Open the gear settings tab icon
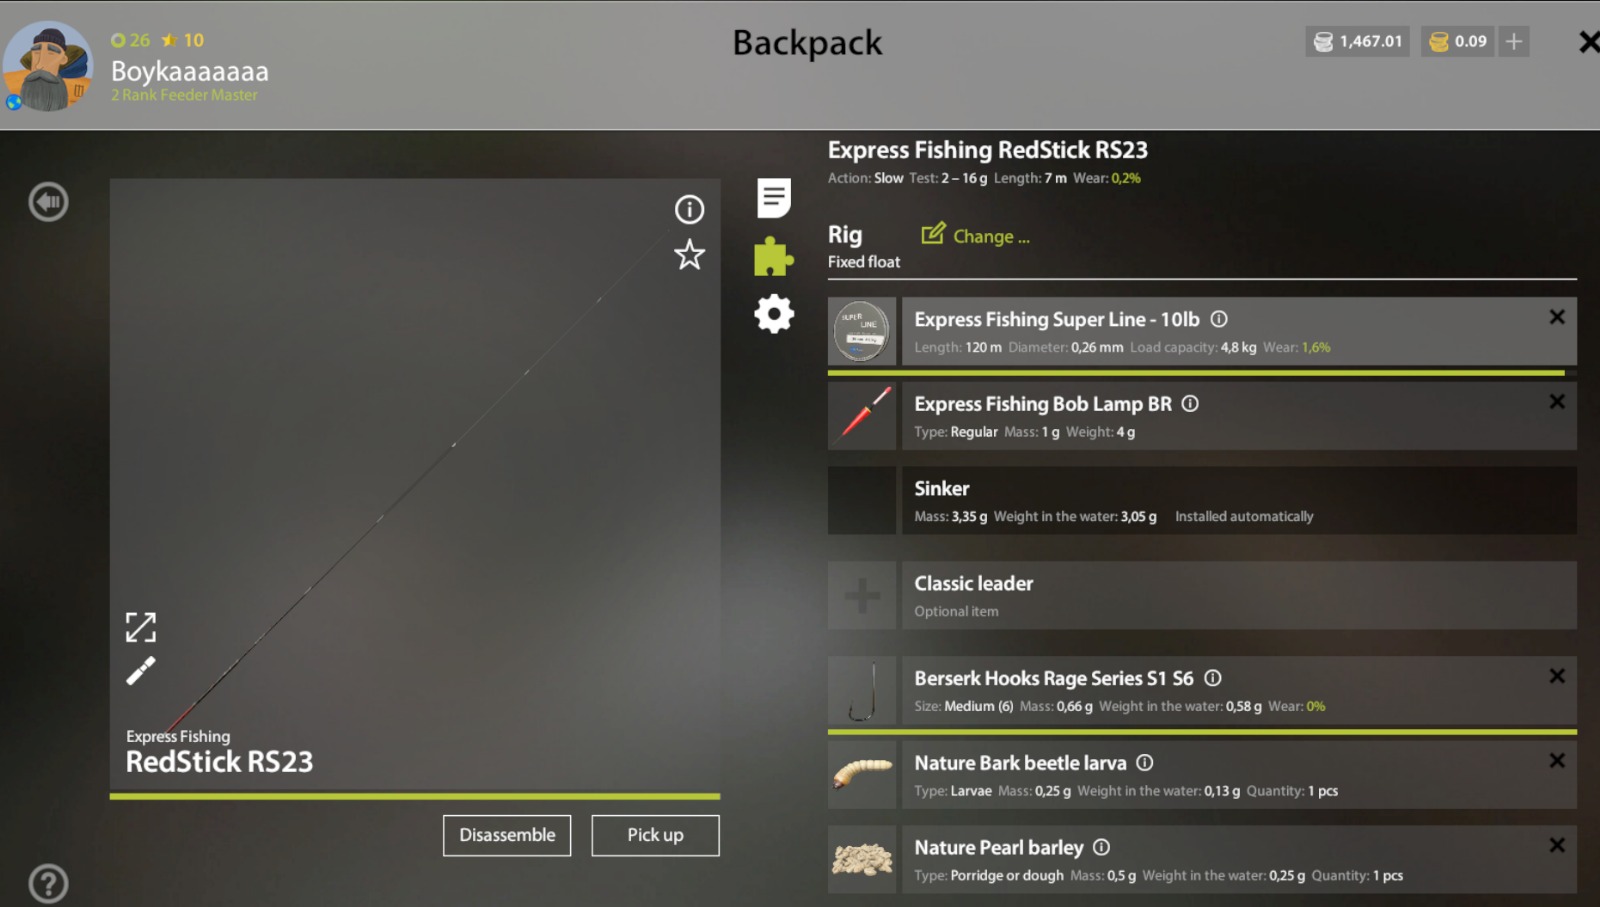This screenshot has width=1600, height=907. click(x=773, y=314)
